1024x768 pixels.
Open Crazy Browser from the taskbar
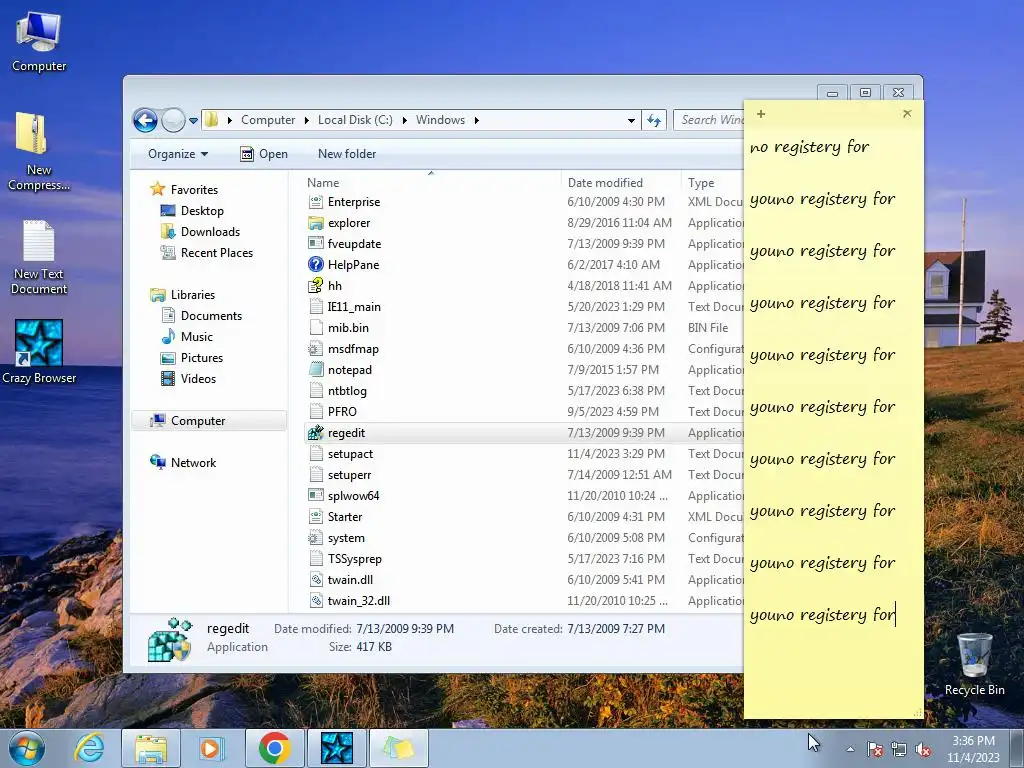coord(336,748)
